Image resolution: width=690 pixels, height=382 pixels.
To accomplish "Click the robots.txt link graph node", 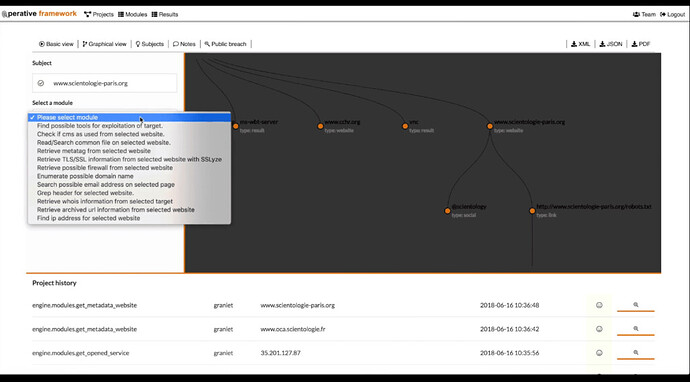I will click(532, 211).
